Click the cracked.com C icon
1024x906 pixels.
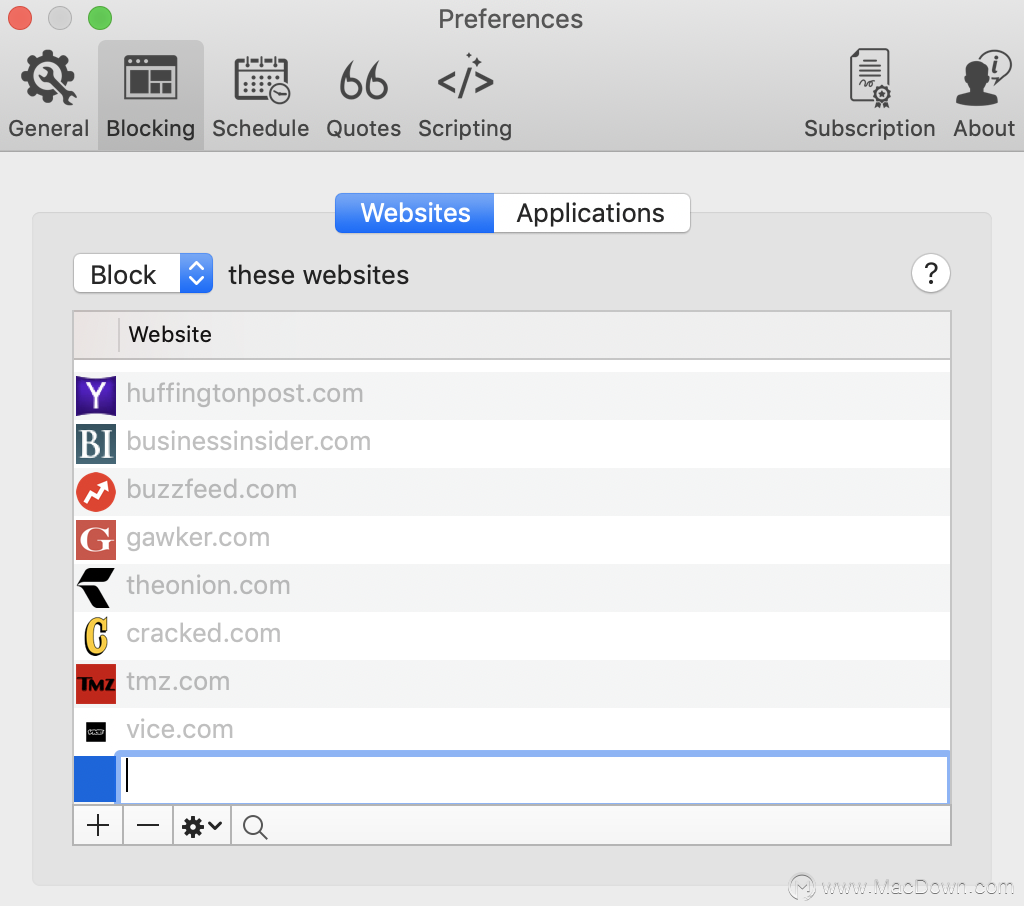[x=96, y=636]
